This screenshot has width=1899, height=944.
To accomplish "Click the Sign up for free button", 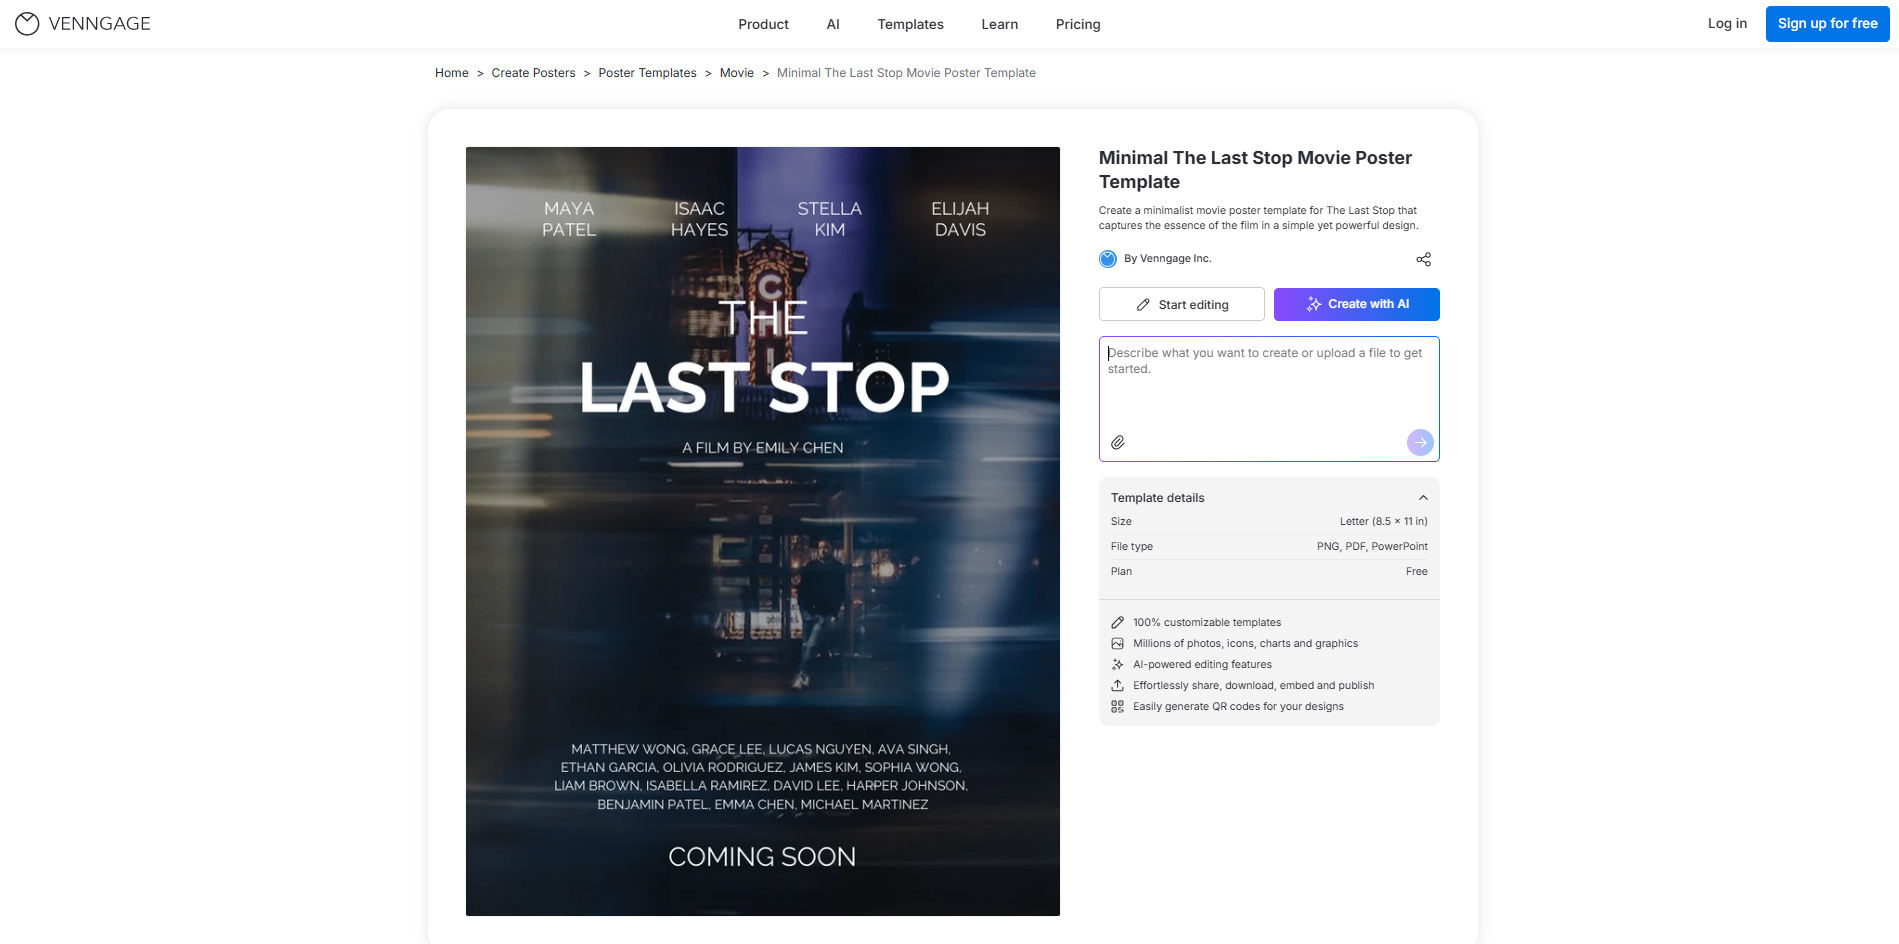I will (1827, 23).
